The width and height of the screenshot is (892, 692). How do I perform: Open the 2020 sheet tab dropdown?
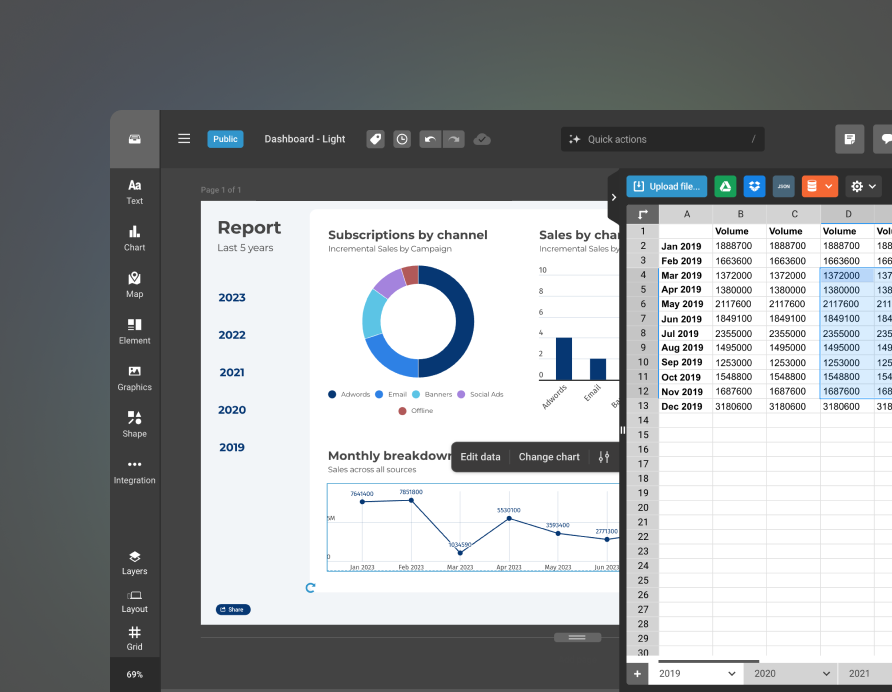pyautogui.click(x=826, y=674)
